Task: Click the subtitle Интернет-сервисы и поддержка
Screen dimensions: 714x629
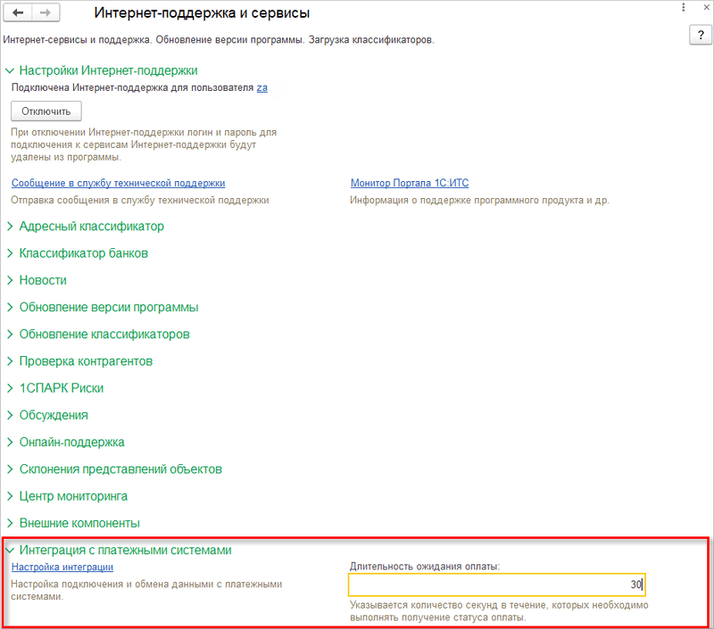Action: 219,40
